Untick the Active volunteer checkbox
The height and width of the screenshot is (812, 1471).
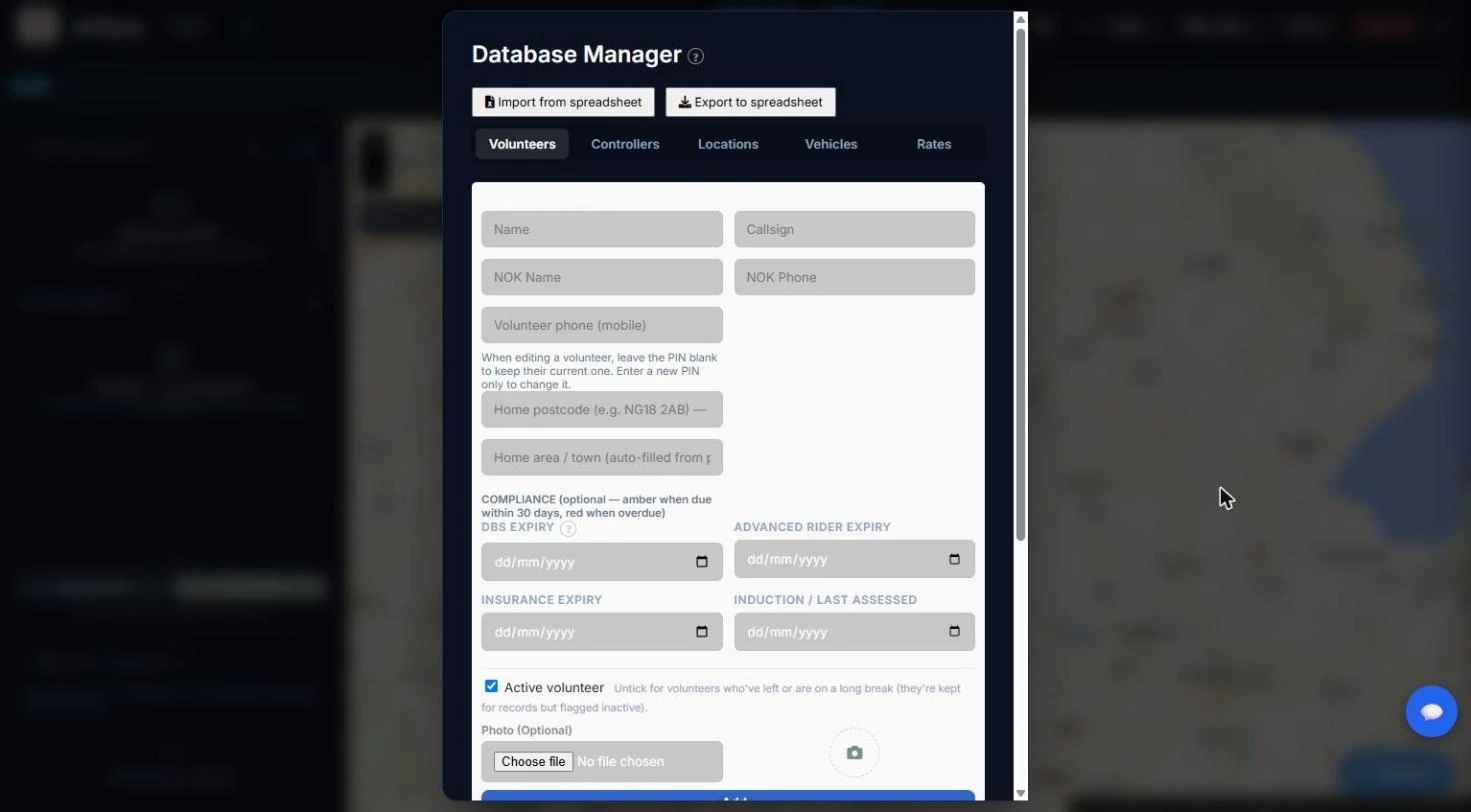tap(491, 686)
